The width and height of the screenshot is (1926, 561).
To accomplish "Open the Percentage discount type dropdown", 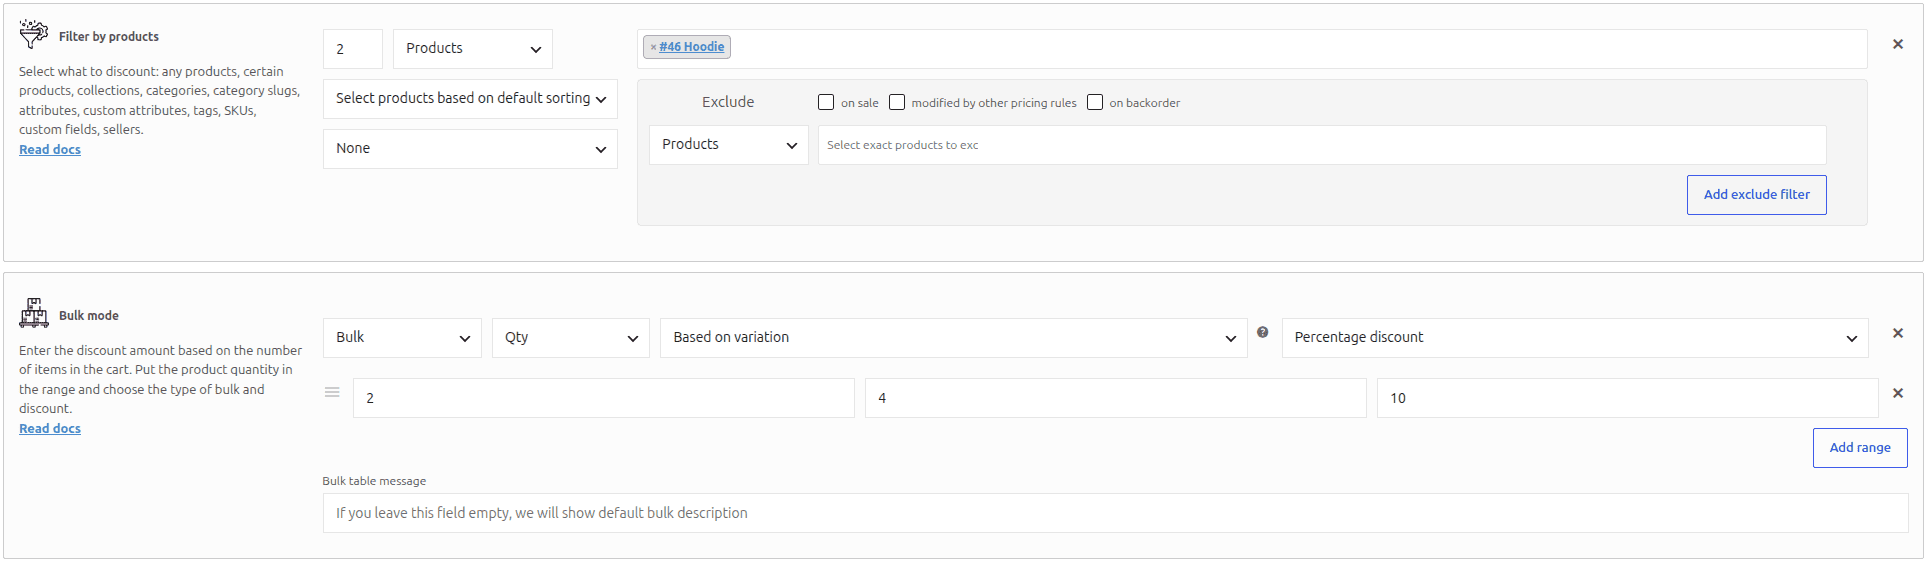I will point(1575,338).
